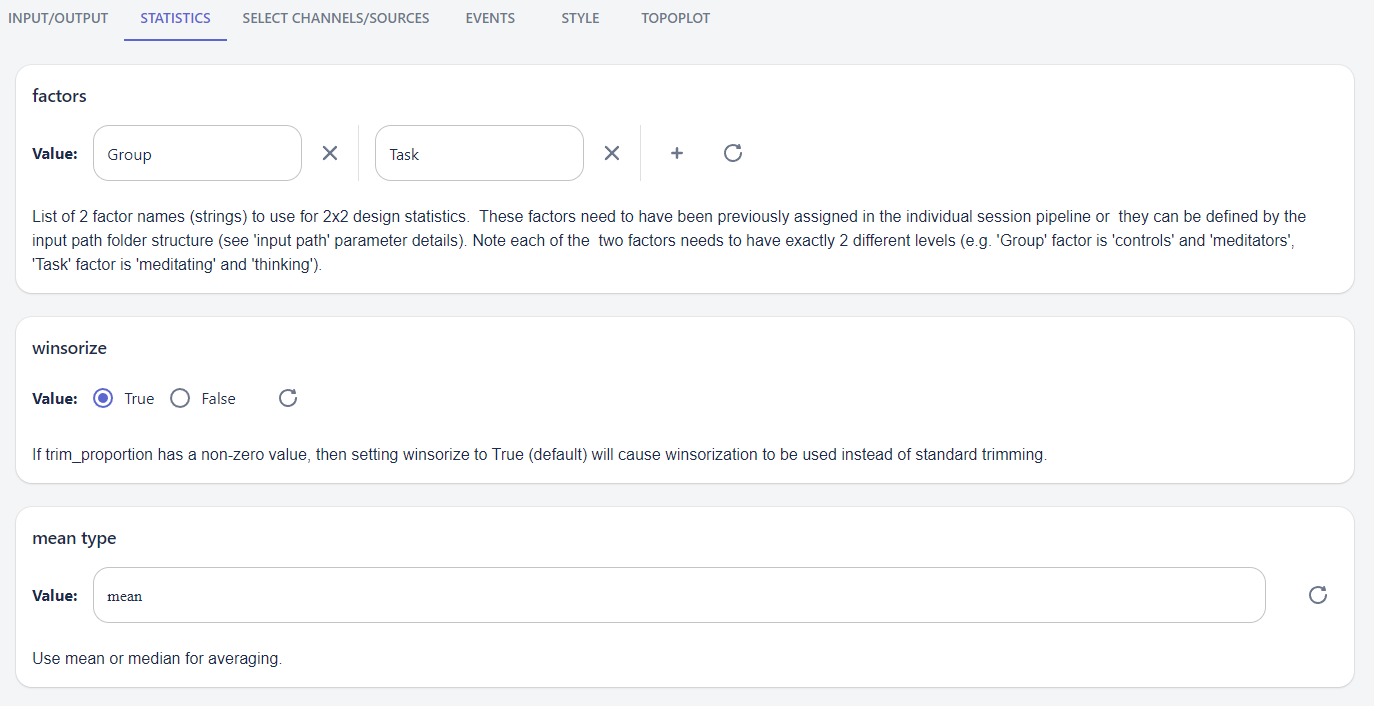Reset the factors parameter to default

(733, 153)
